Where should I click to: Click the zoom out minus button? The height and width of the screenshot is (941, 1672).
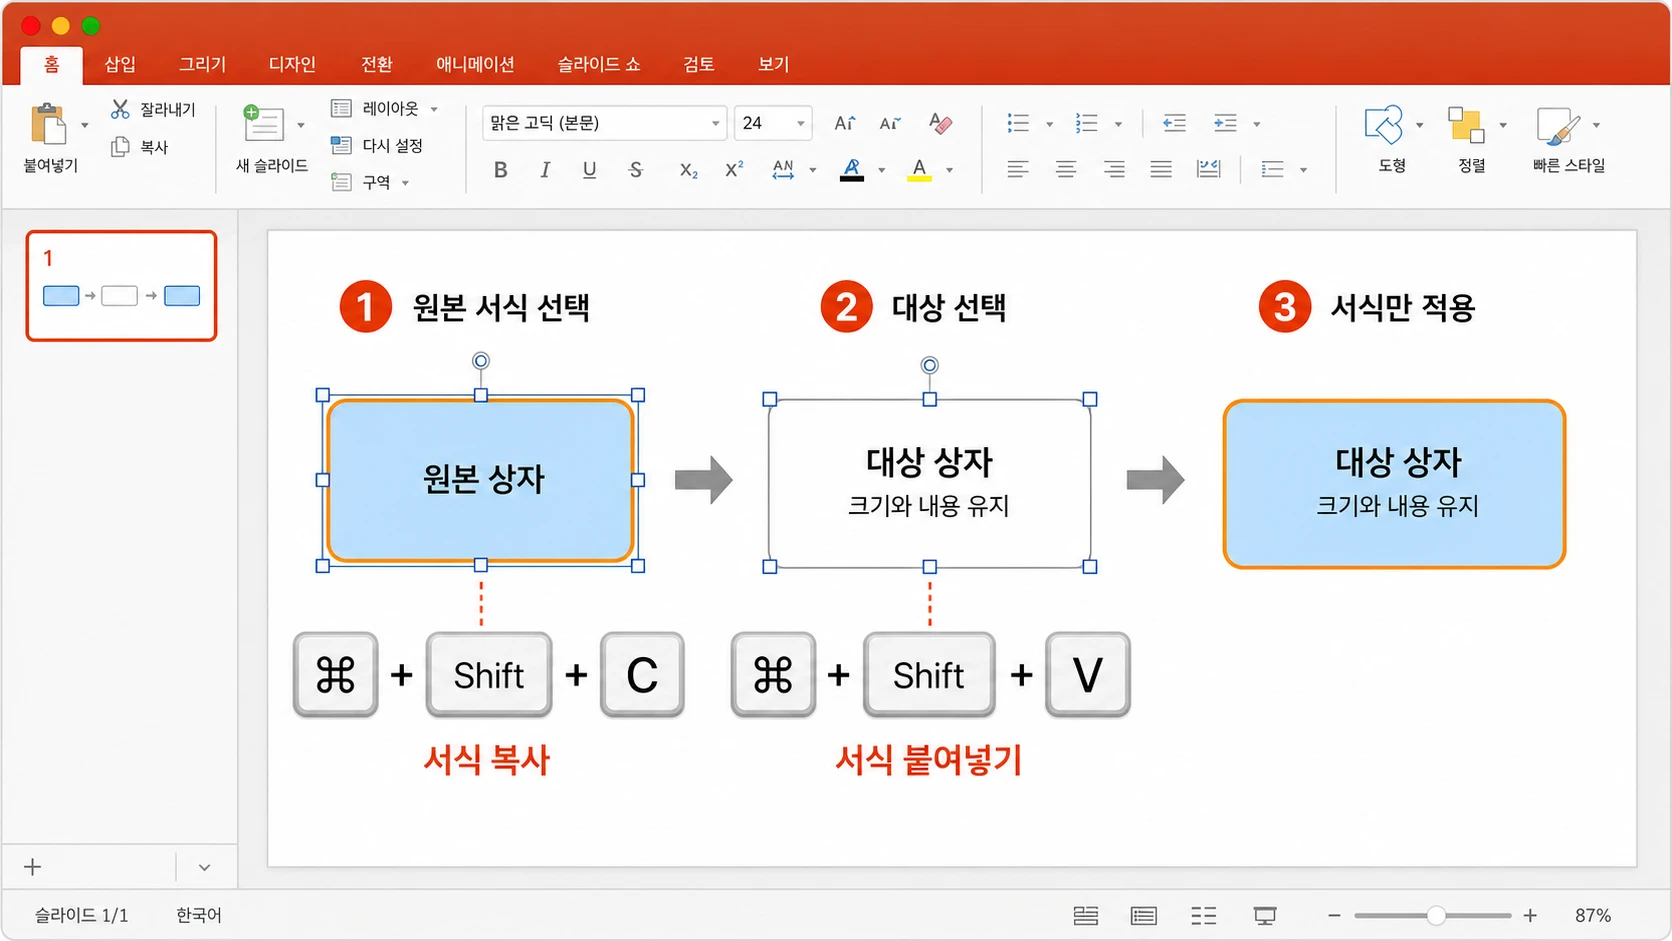[1334, 915]
